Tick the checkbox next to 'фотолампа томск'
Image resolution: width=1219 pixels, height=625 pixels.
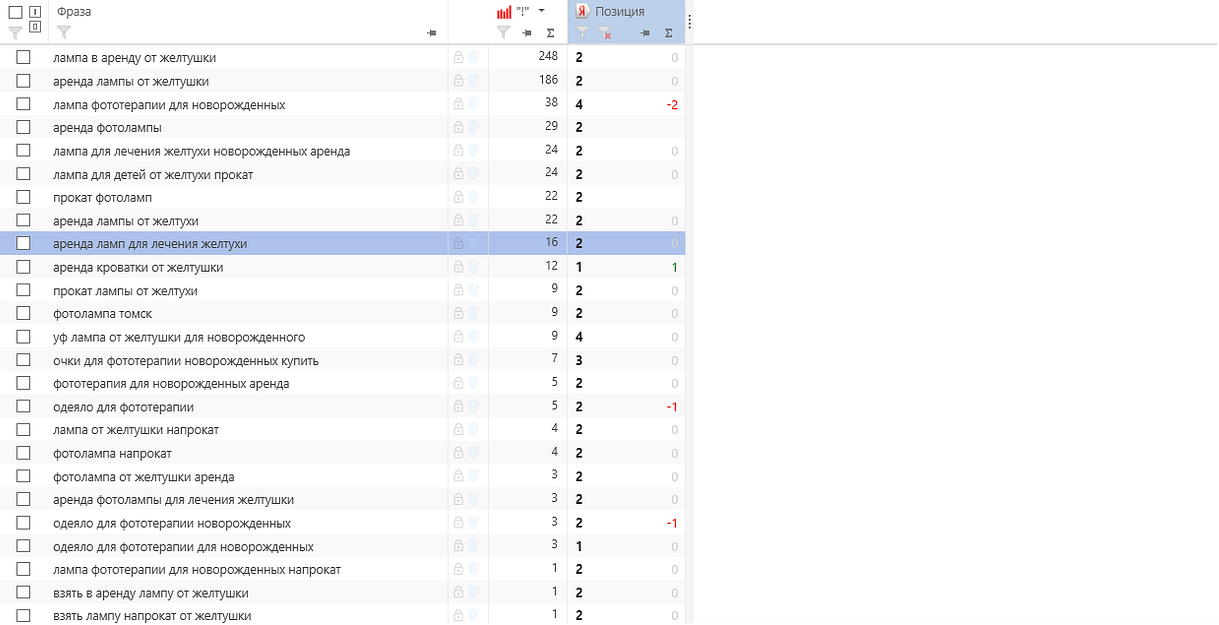tap(23, 313)
